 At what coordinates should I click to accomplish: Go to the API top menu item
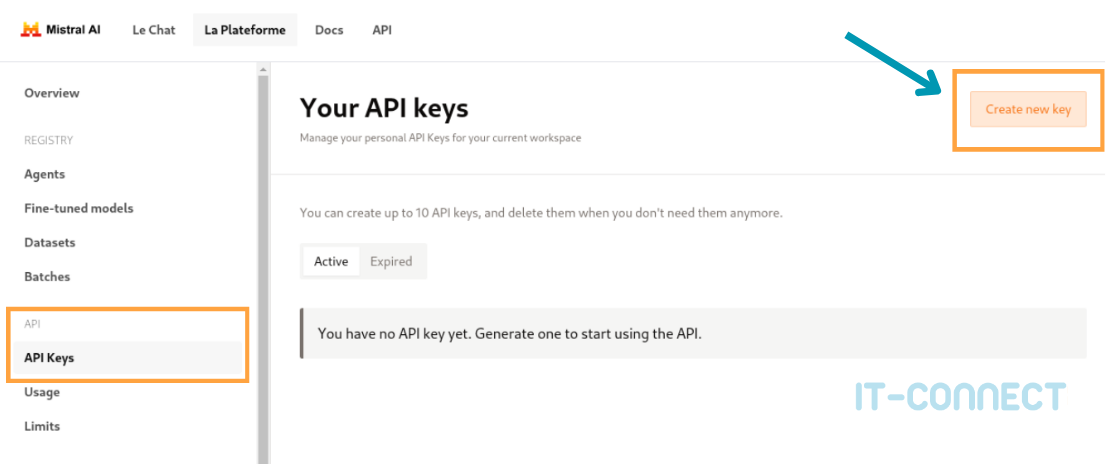pos(382,30)
